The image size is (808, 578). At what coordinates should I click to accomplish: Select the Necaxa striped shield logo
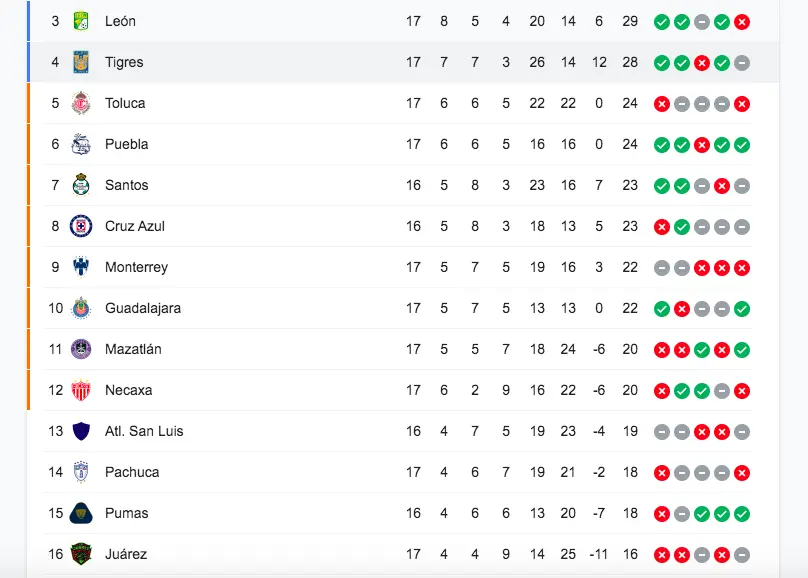81,390
